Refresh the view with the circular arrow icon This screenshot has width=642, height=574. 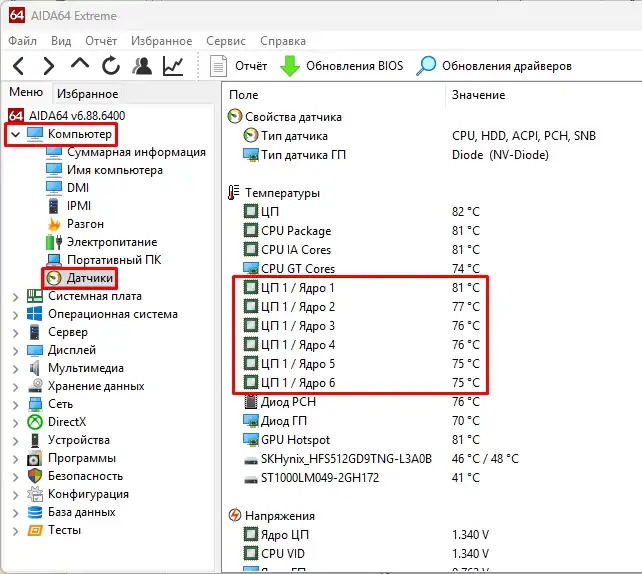(x=111, y=66)
